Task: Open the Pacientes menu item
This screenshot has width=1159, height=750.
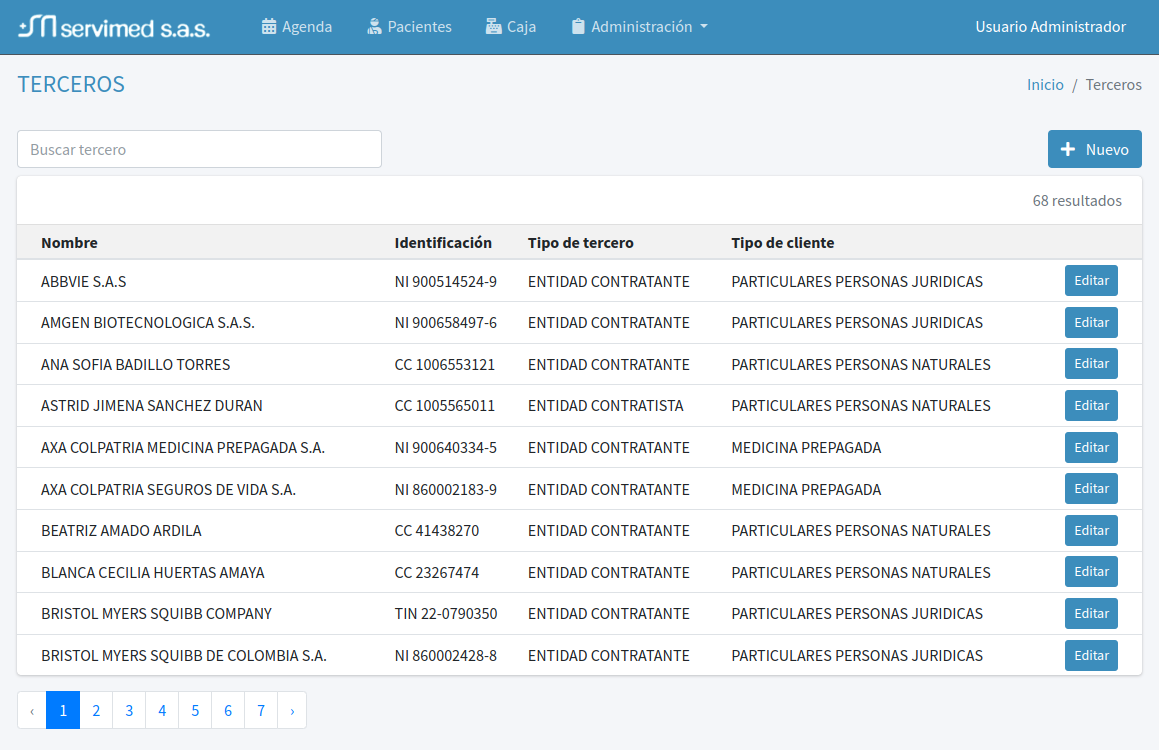Action: point(419,27)
